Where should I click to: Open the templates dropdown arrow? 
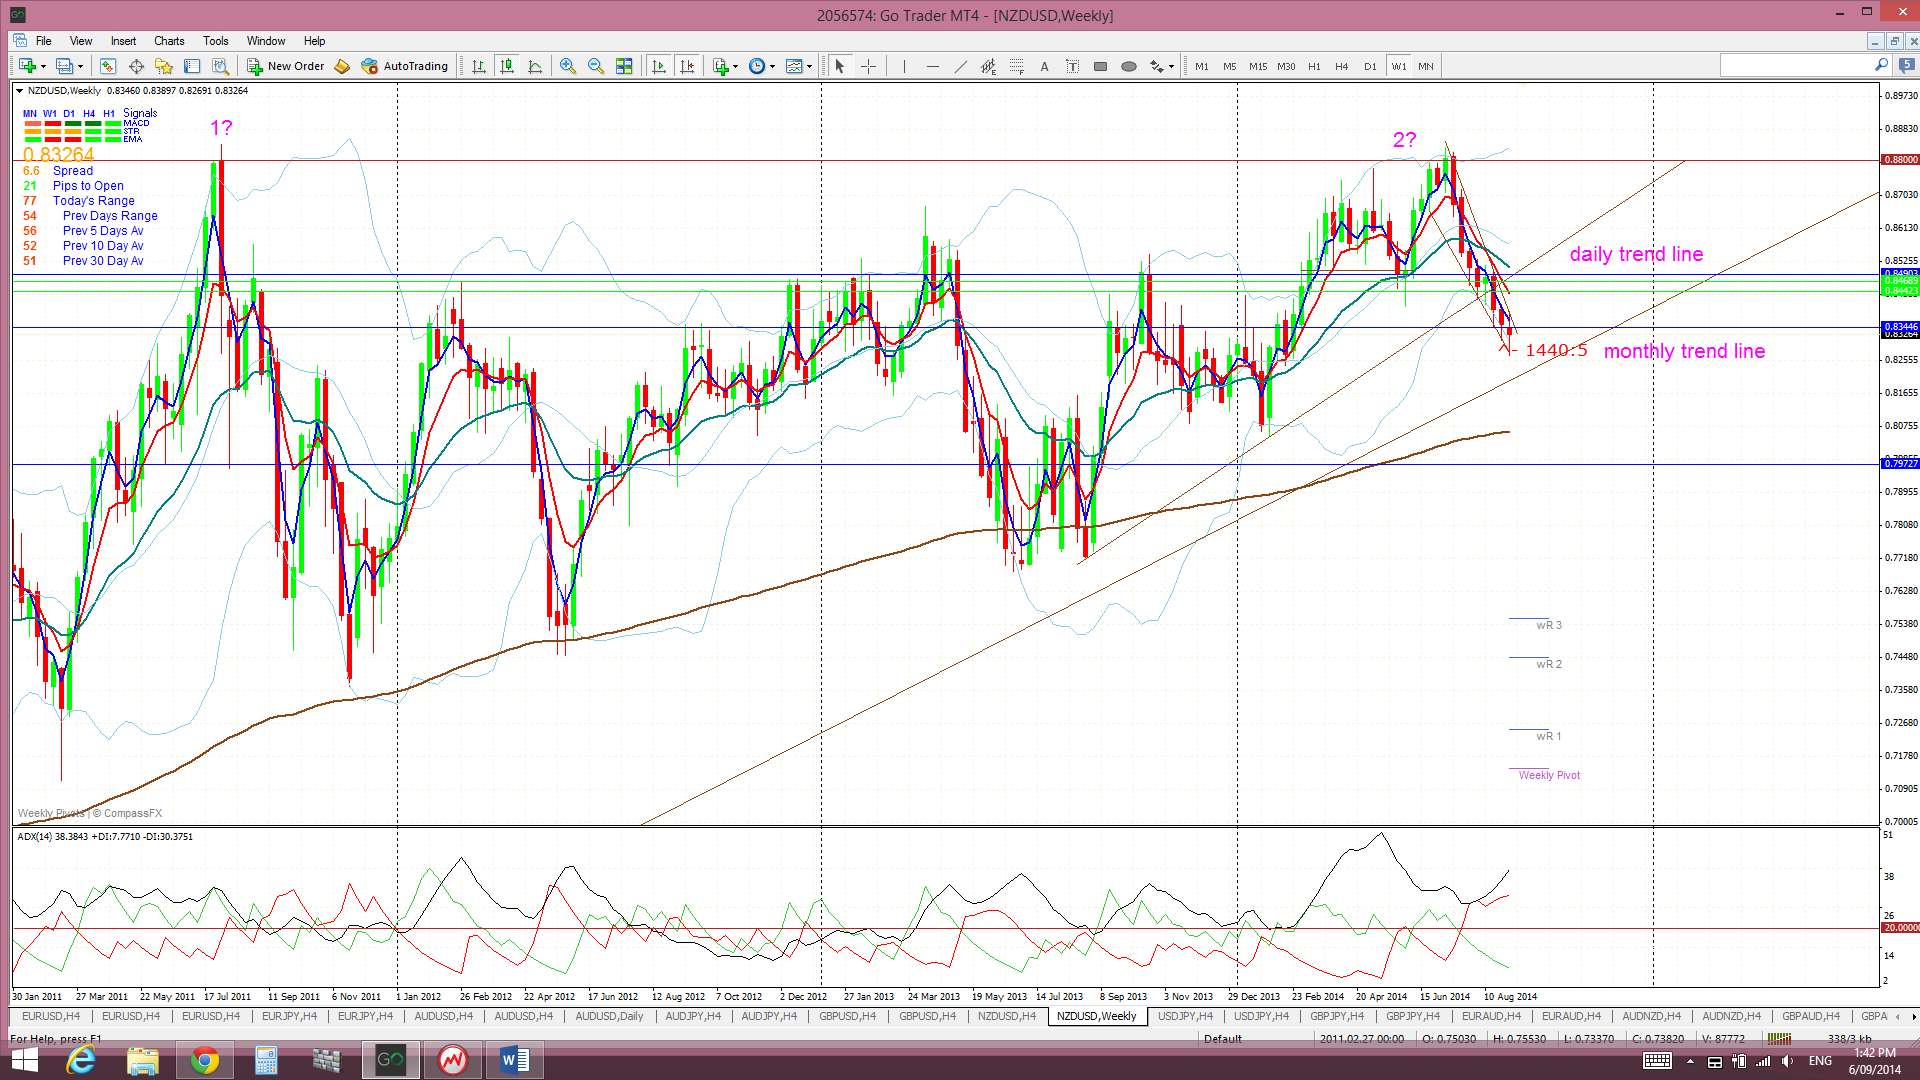coord(810,66)
